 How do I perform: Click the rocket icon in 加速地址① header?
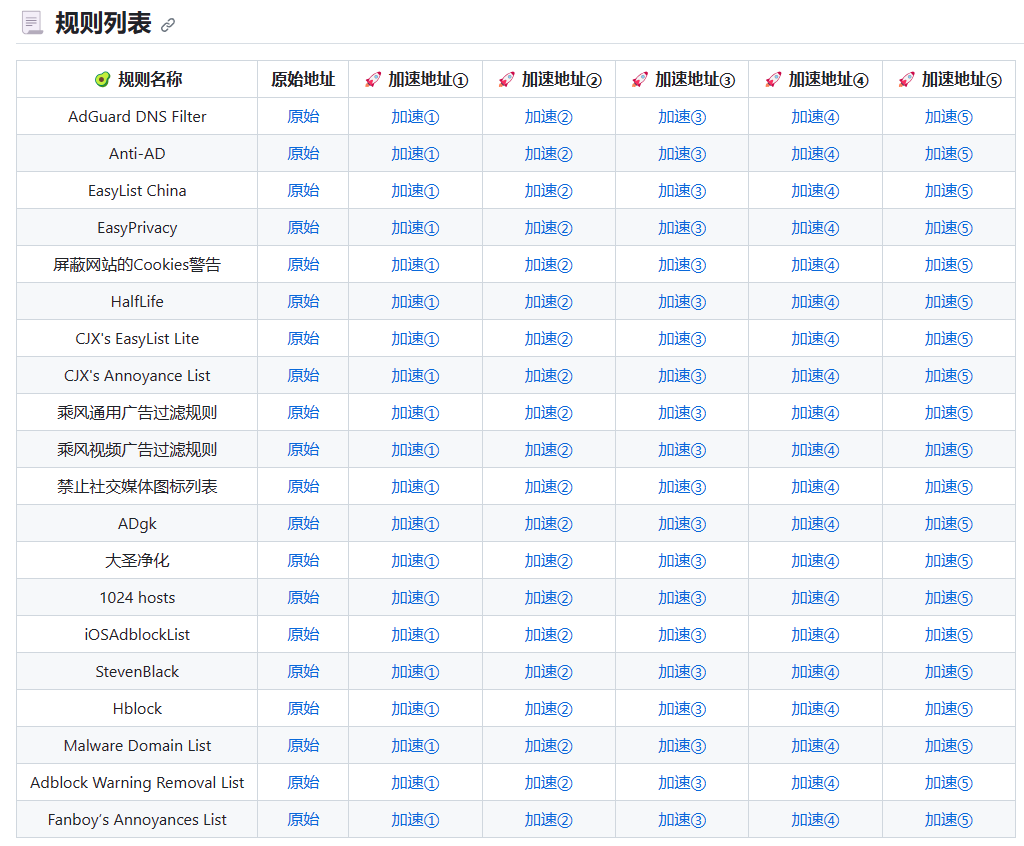pos(373,80)
